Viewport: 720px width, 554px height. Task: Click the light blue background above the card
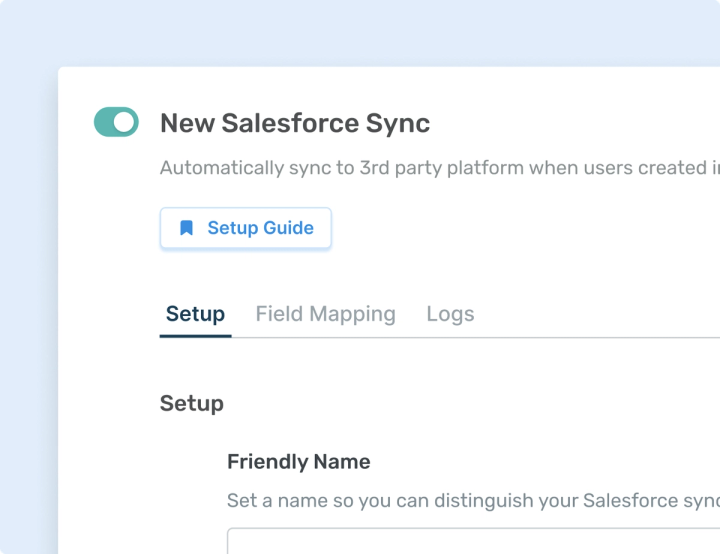(x=360, y=30)
